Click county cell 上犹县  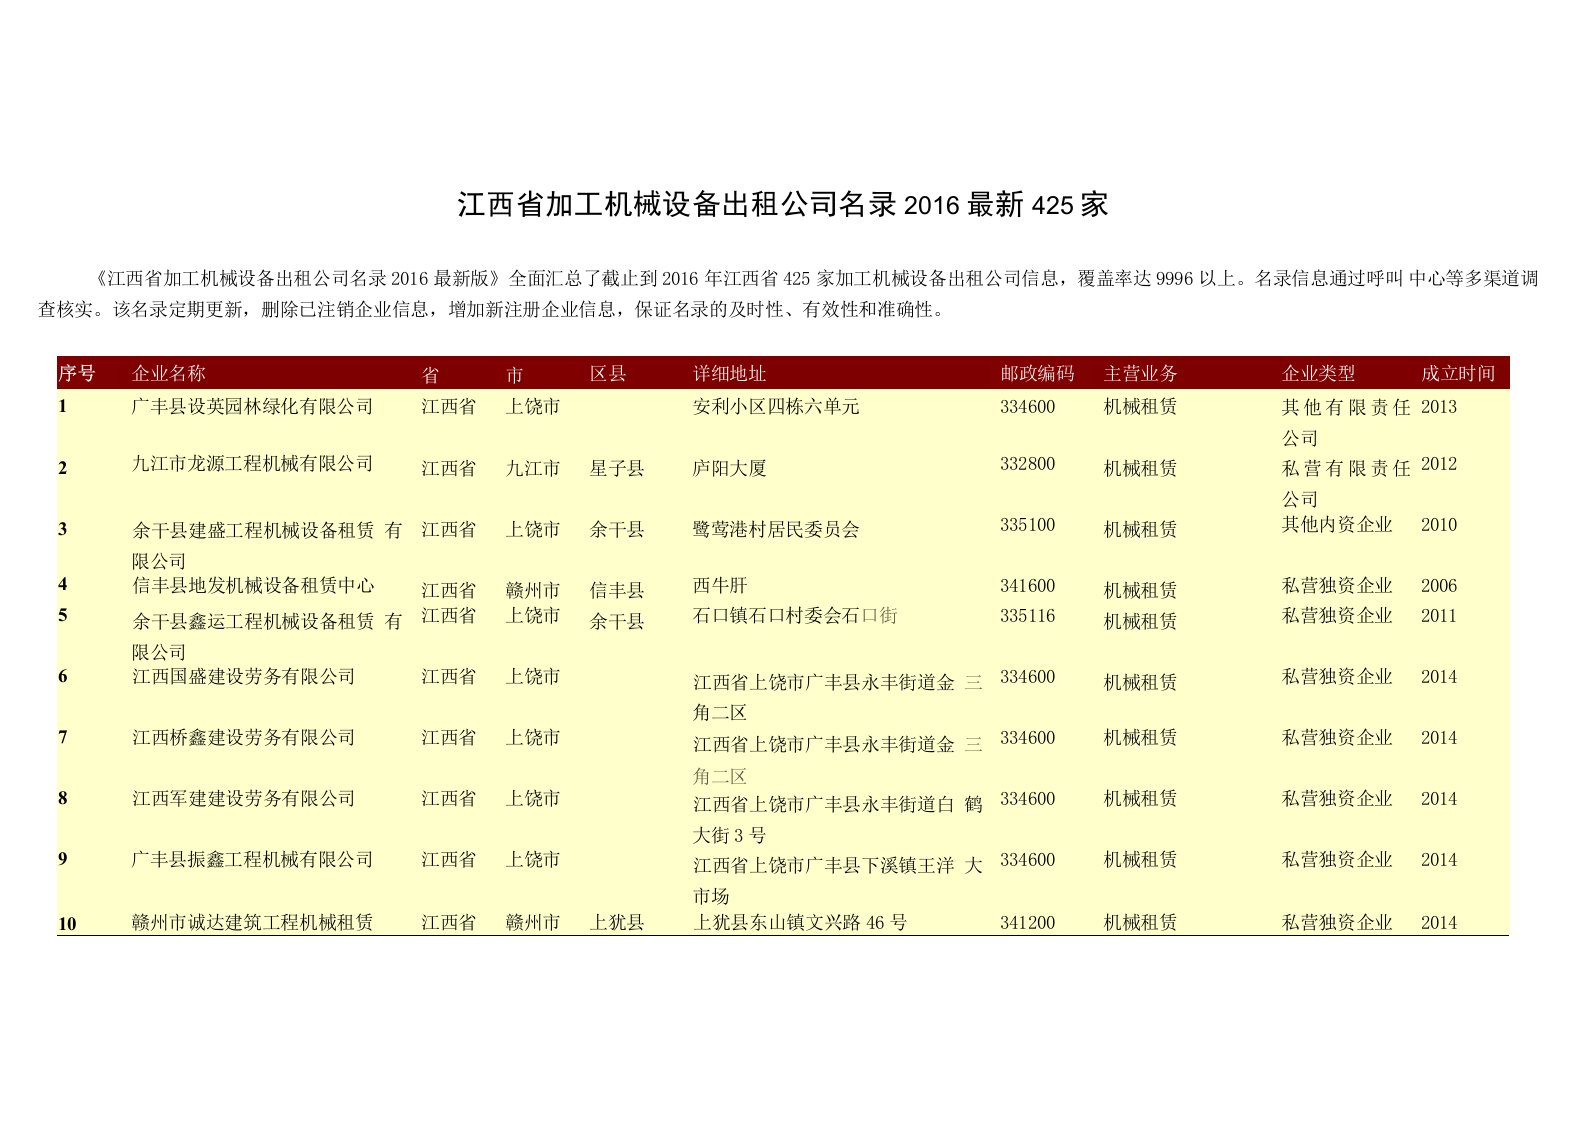pyautogui.click(x=617, y=922)
